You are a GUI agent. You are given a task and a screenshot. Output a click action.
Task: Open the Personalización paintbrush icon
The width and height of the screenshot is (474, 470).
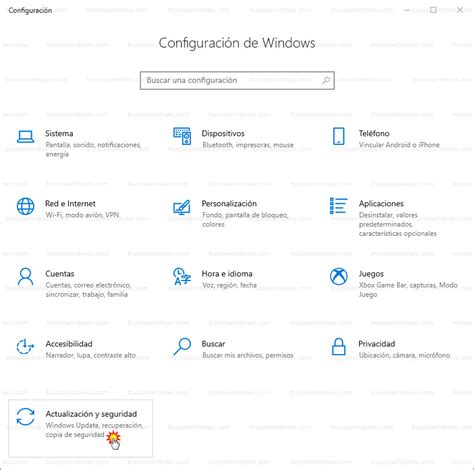182,207
